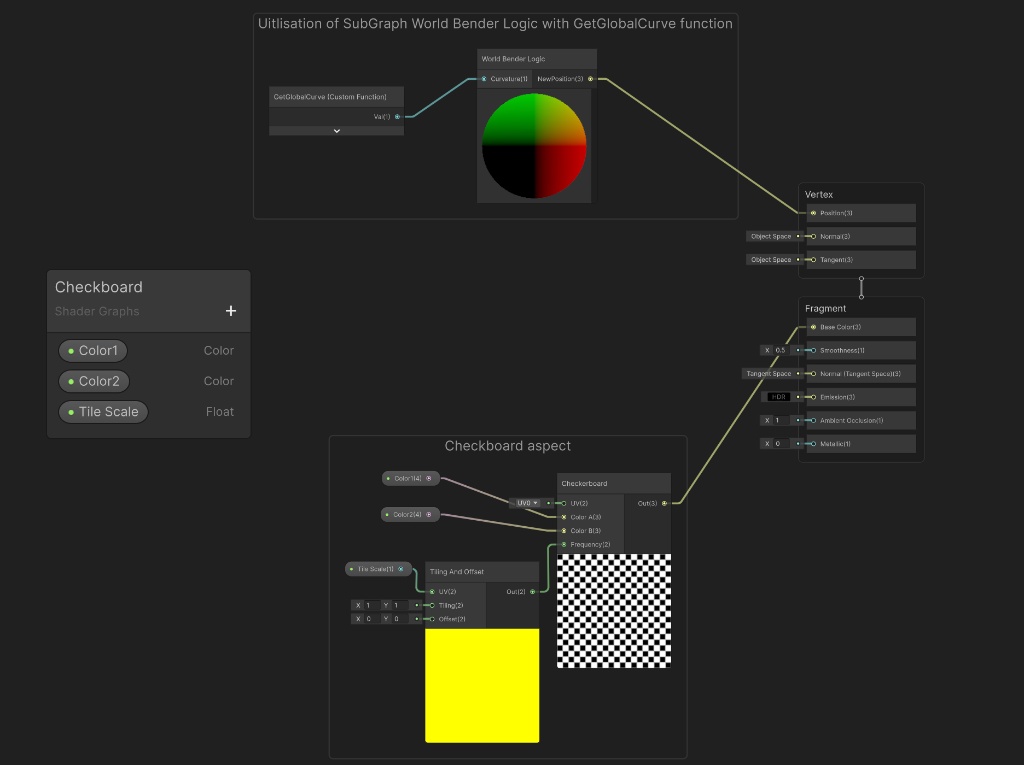This screenshot has width=1024, height=765.
Task: Click the Frequency(2) input port on the Checkerboard node
Action: click(x=563, y=544)
